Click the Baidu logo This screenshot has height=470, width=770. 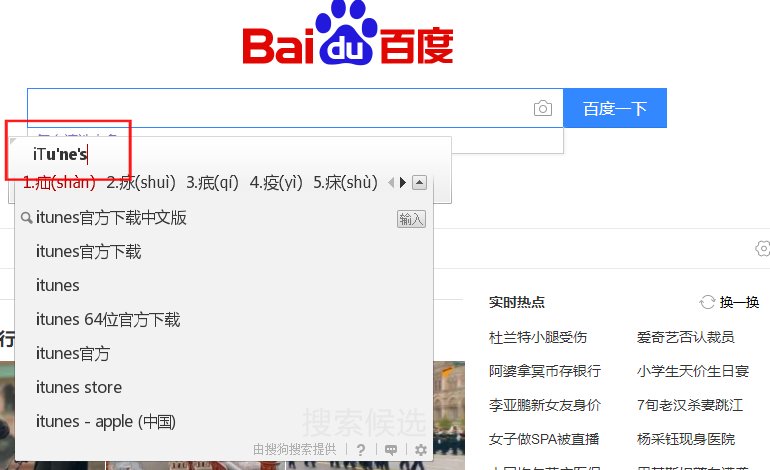(x=348, y=33)
